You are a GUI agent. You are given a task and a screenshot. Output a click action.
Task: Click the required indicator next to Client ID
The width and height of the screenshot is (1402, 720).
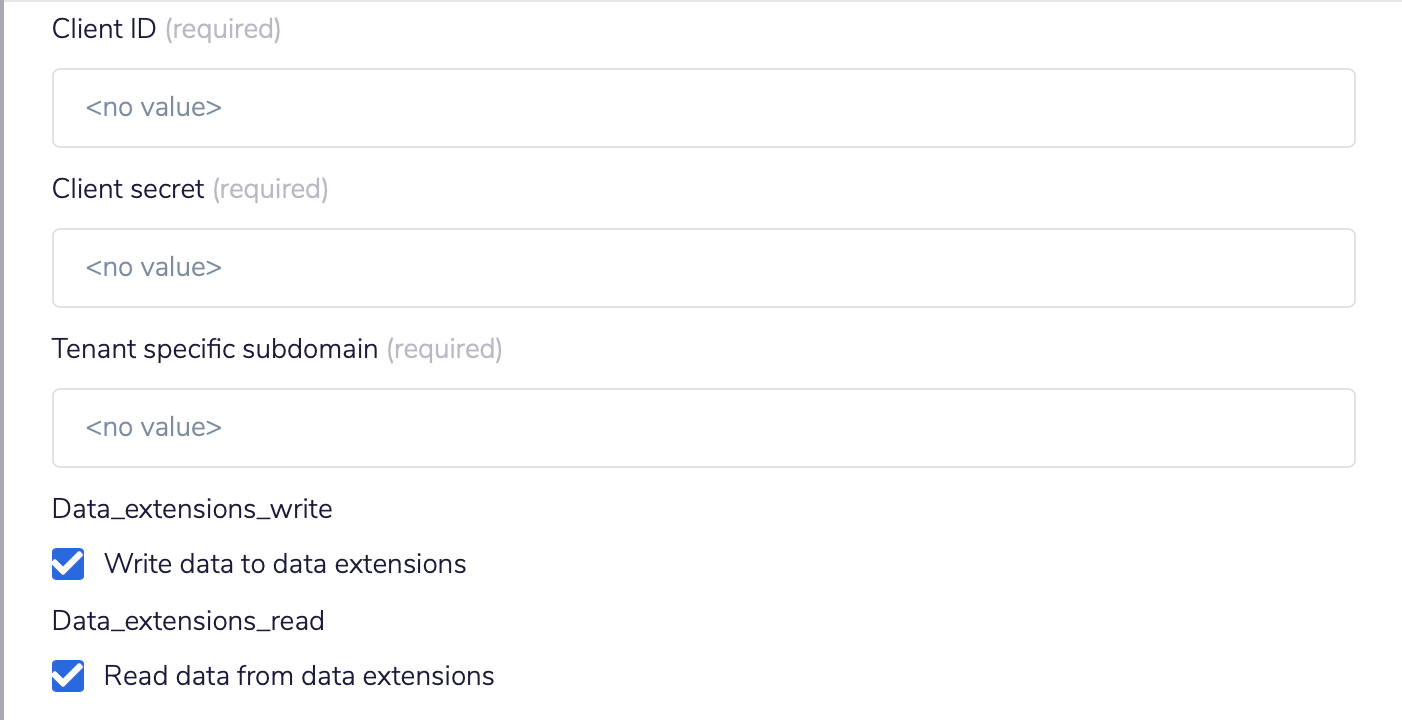click(222, 29)
